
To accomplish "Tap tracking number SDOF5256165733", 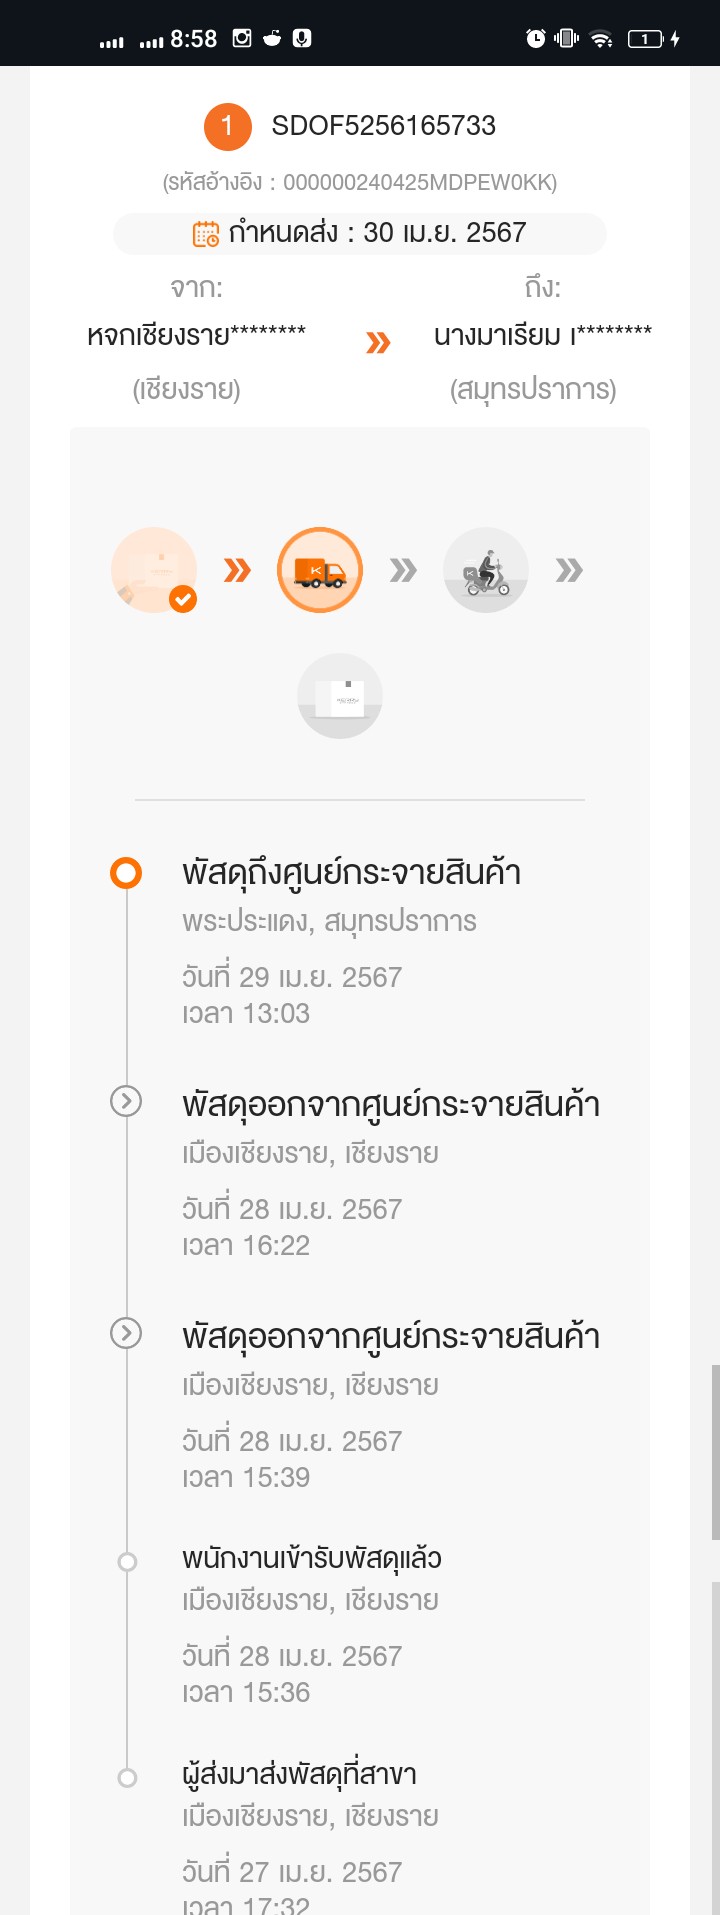I will [x=384, y=126].
